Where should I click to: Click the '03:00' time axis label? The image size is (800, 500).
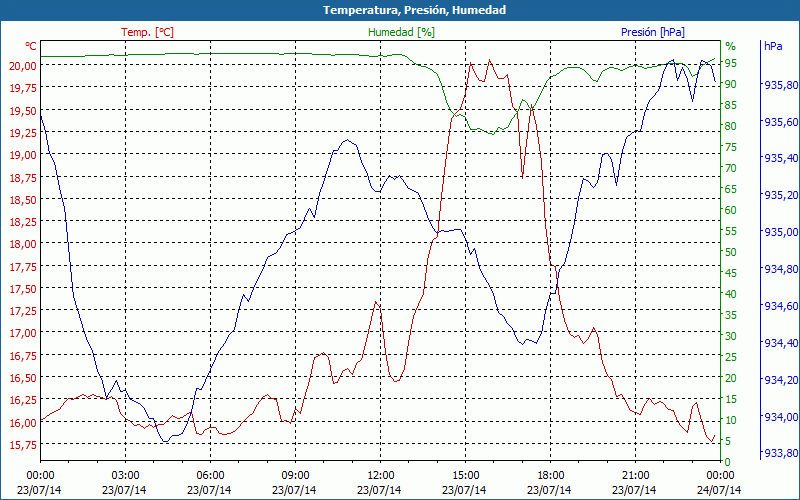pos(126,476)
